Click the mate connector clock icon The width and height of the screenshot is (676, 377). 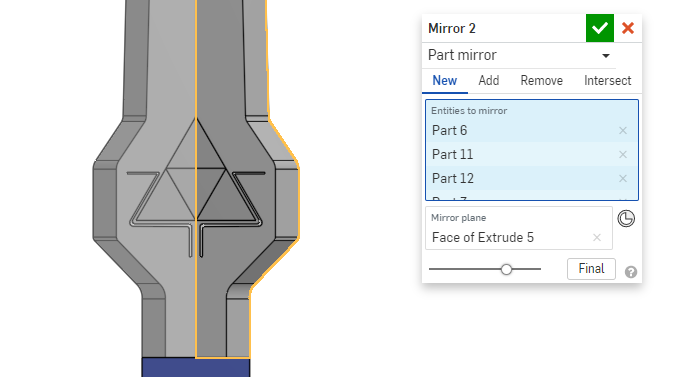tap(626, 219)
